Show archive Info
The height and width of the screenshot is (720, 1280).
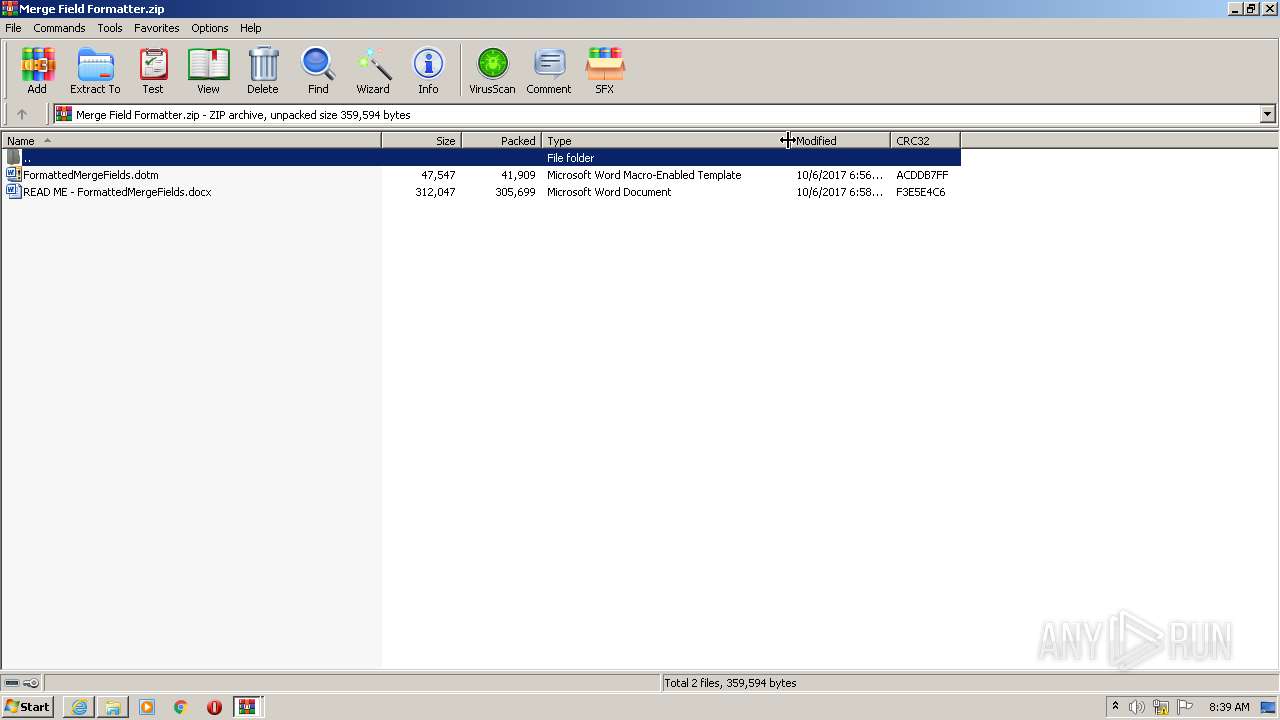428,71
